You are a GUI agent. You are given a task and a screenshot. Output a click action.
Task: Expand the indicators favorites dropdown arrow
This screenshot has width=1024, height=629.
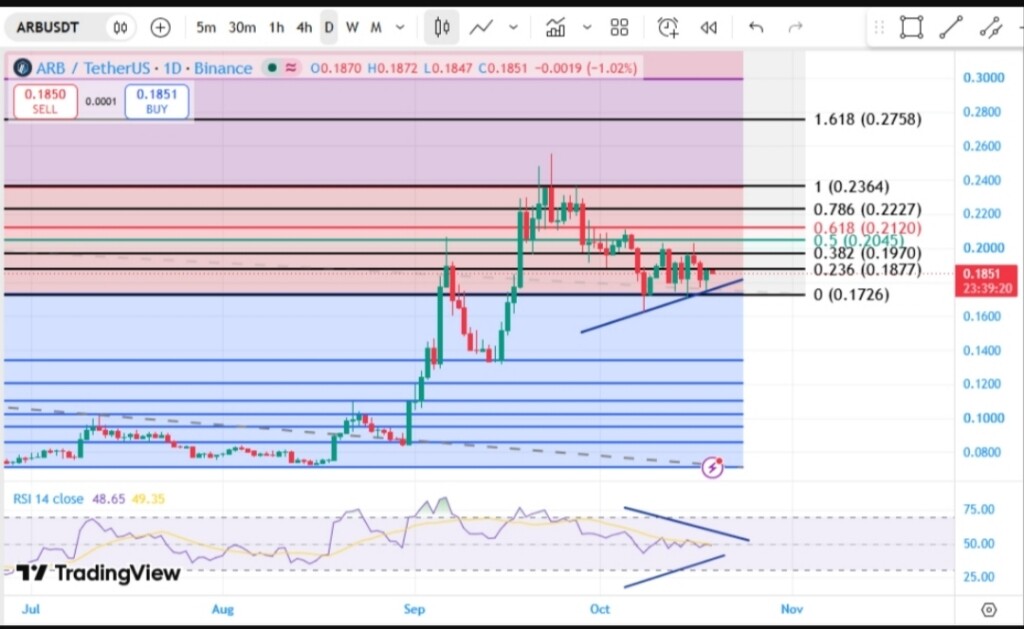[x=586, y=27]
